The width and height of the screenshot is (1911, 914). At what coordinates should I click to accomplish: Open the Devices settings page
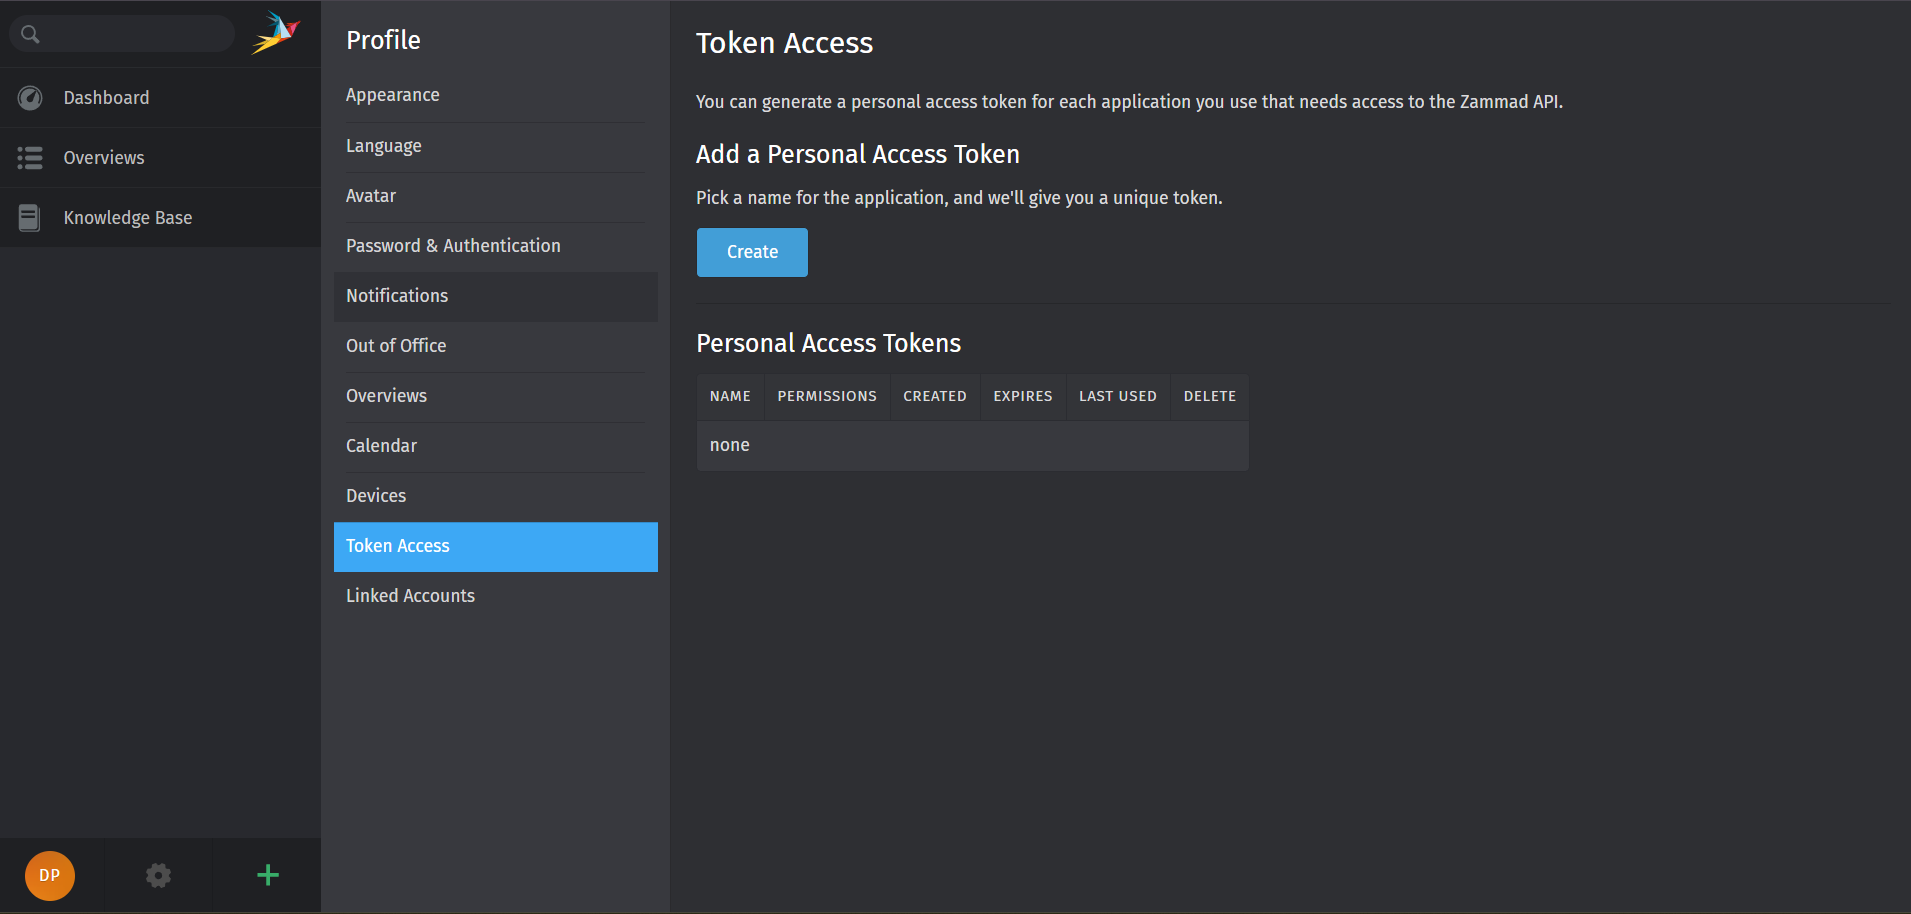(x=376, y=495)
